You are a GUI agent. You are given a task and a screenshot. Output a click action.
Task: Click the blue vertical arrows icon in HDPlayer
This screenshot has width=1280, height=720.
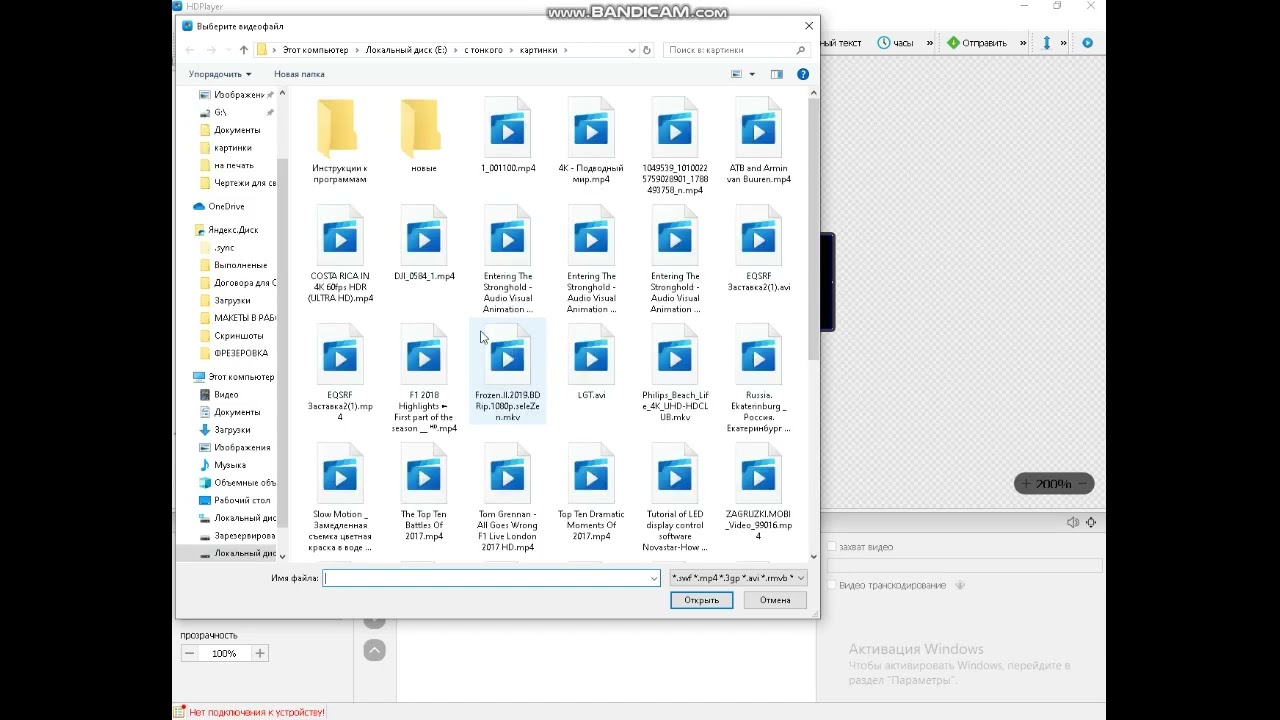pyautogui.click(x=1047, y=43)
